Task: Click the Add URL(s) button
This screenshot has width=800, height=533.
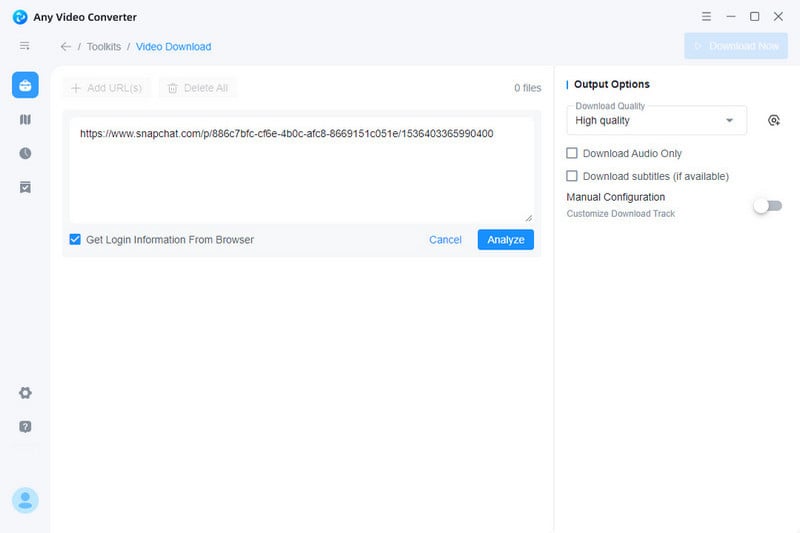Action: pos(107,88)
